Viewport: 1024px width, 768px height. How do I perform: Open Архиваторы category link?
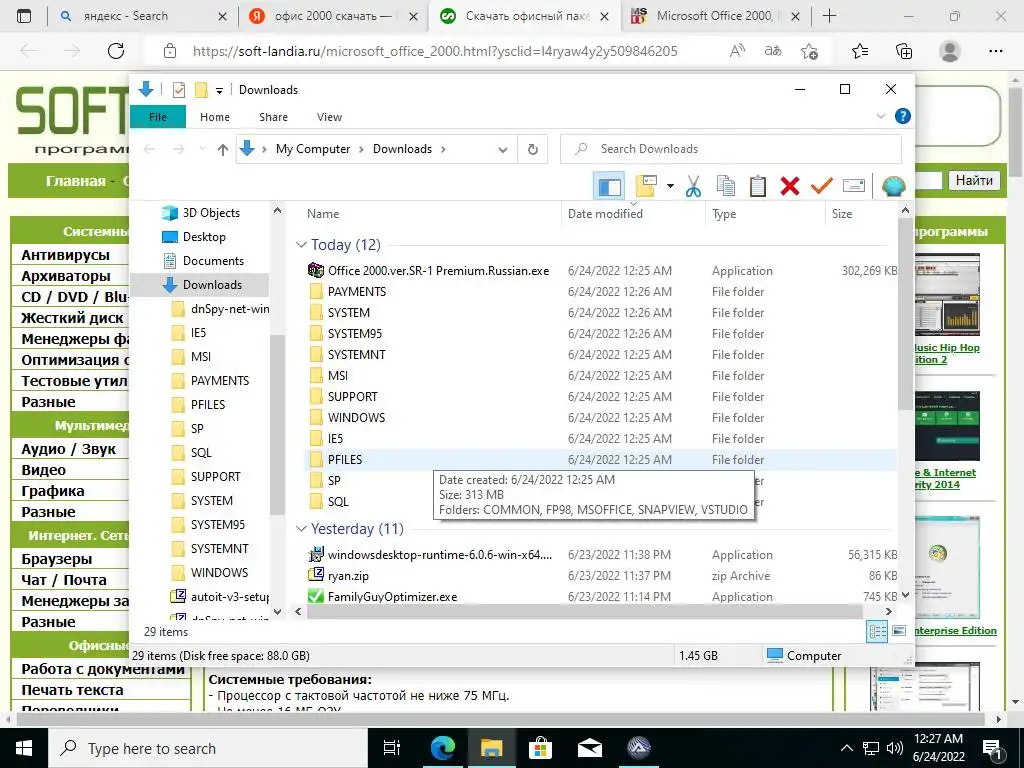pos(66,276)
